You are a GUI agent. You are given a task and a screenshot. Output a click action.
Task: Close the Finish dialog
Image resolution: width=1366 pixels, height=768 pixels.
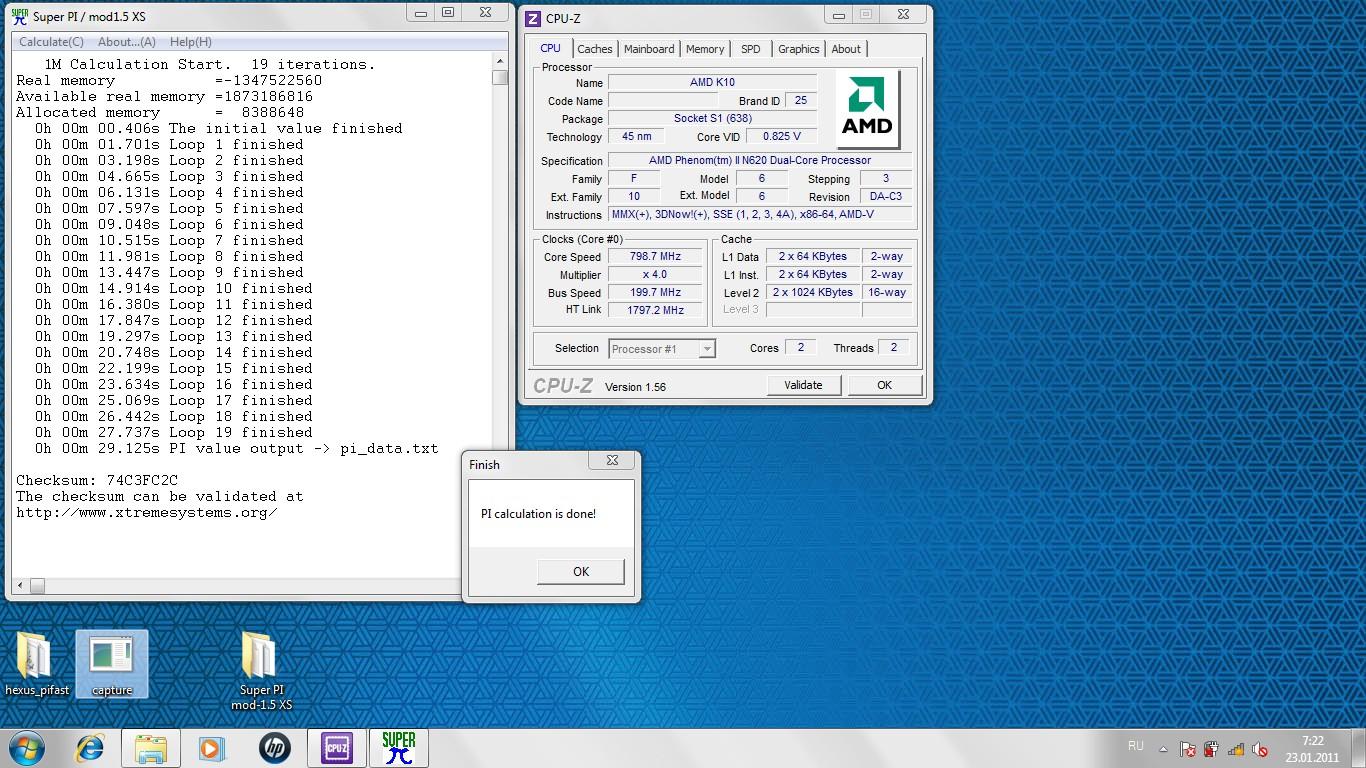(611, 461)
